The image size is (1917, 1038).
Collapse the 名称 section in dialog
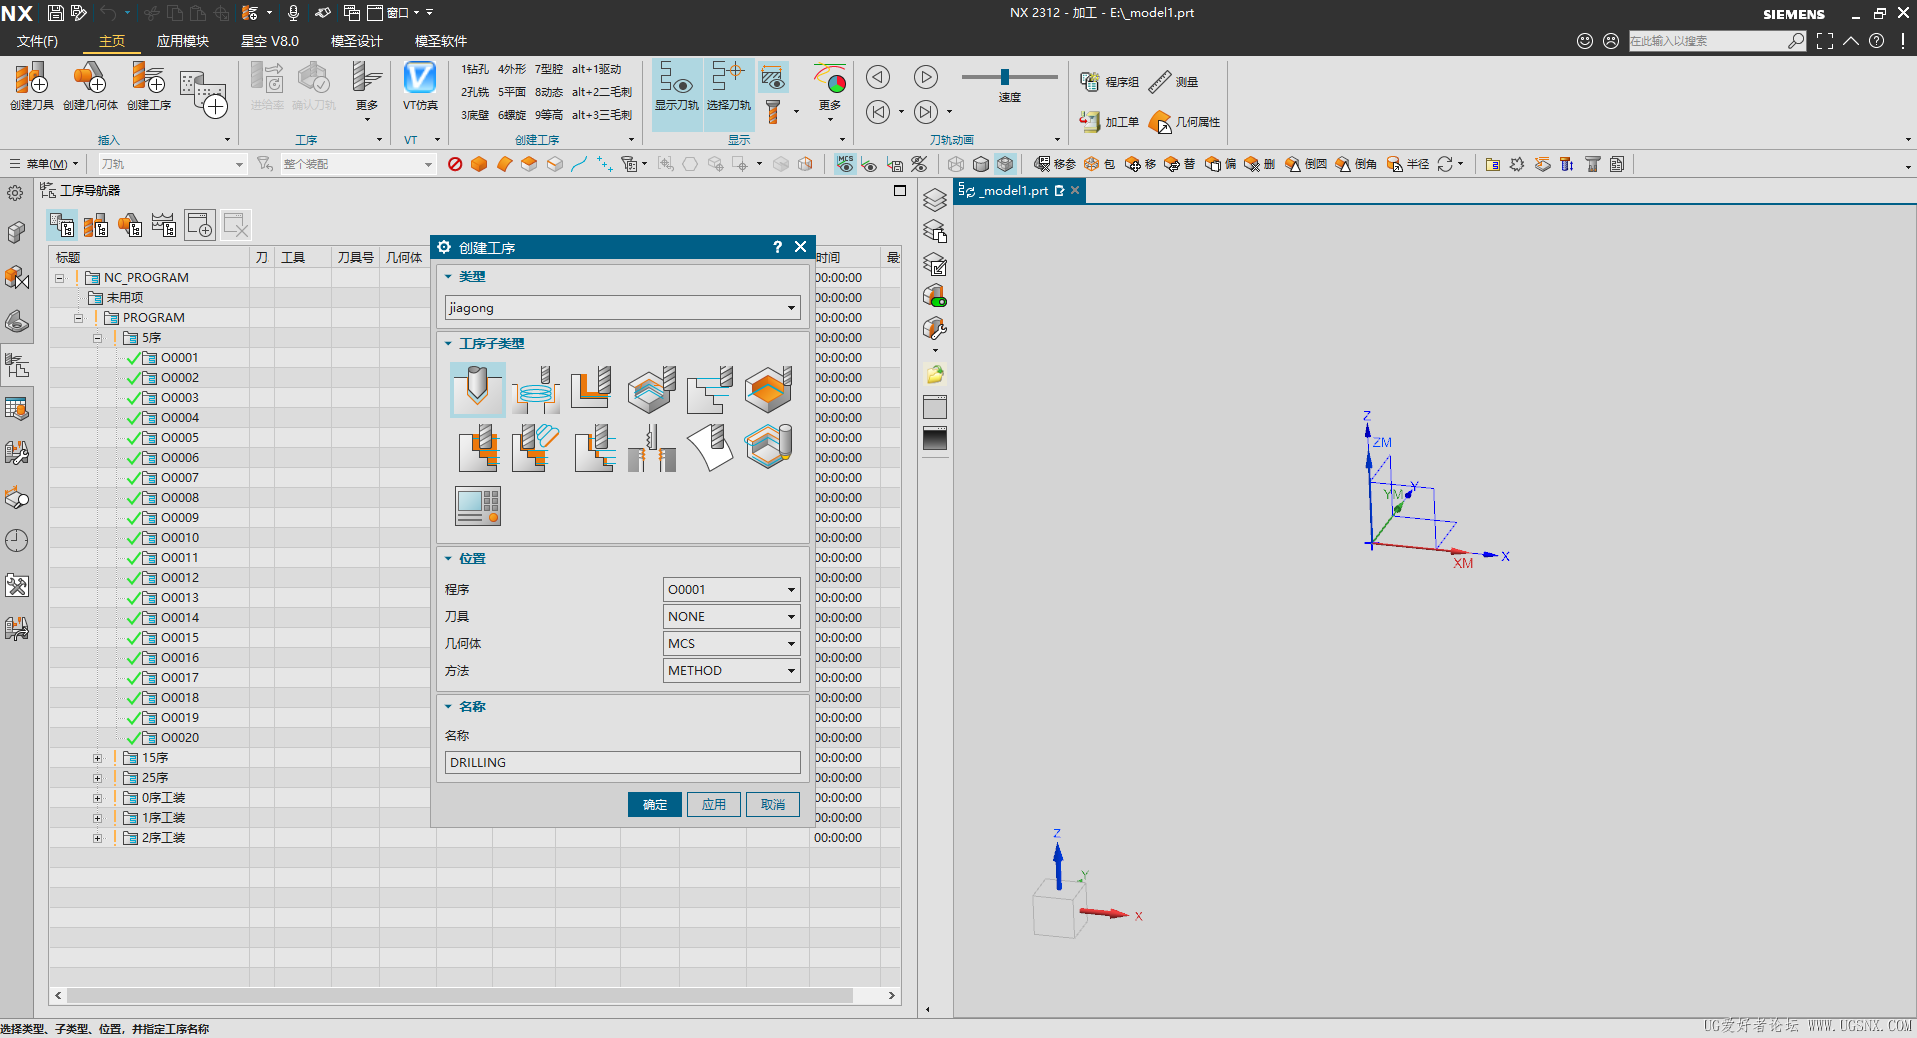(449, 707)
